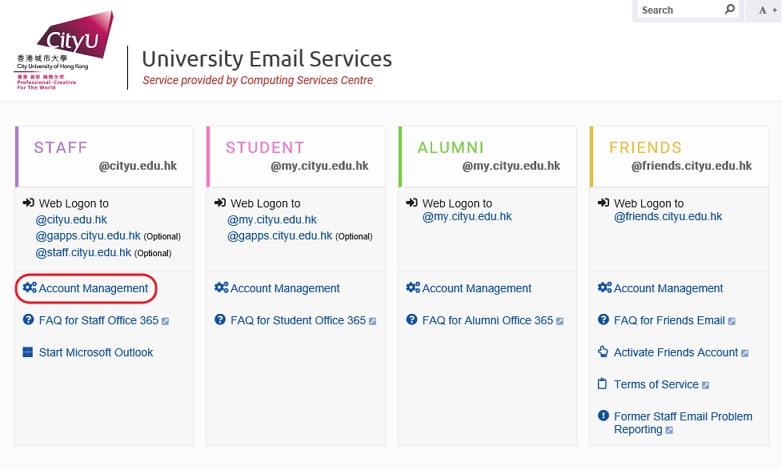Open the Alumni @my.cityu.edu.hk web logon
The image size is (782, 470).
(x=467, y=217)
